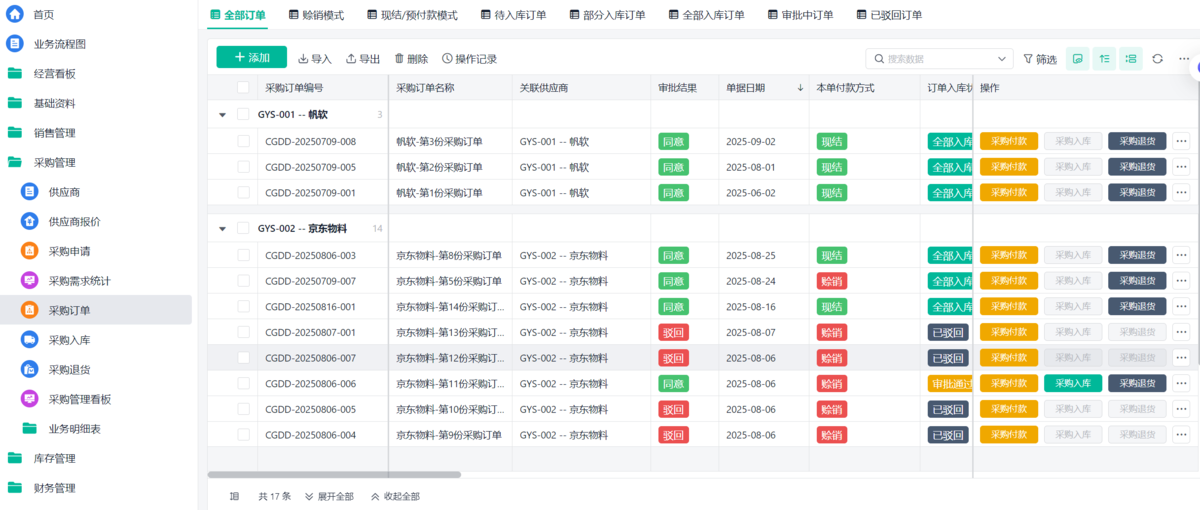Click the 操作记录 clock icon
This screenshot has width=1200, height=510.
pos(447,59)
